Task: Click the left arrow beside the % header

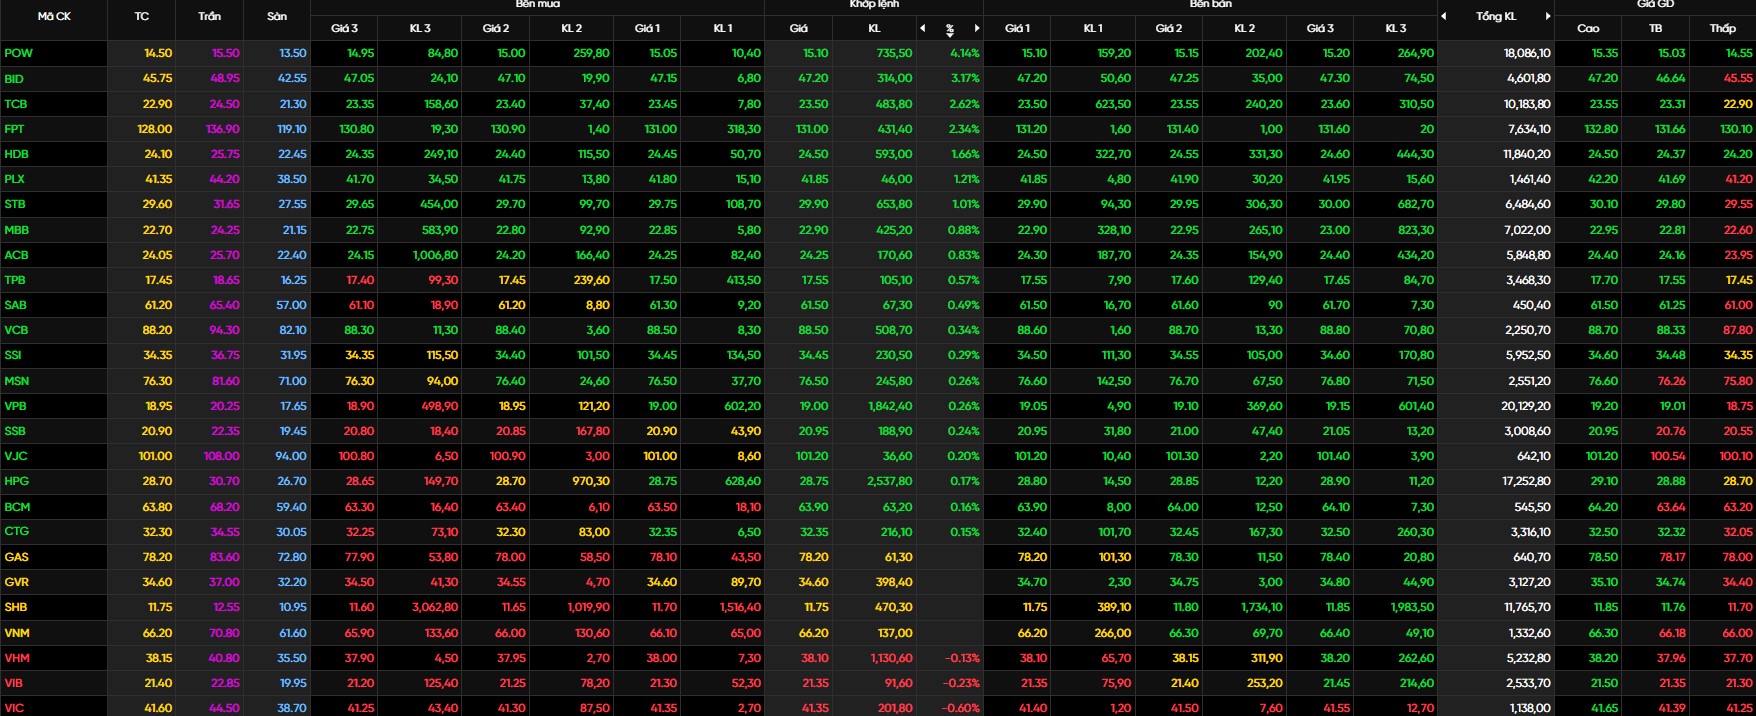Action: click(922, 29)
